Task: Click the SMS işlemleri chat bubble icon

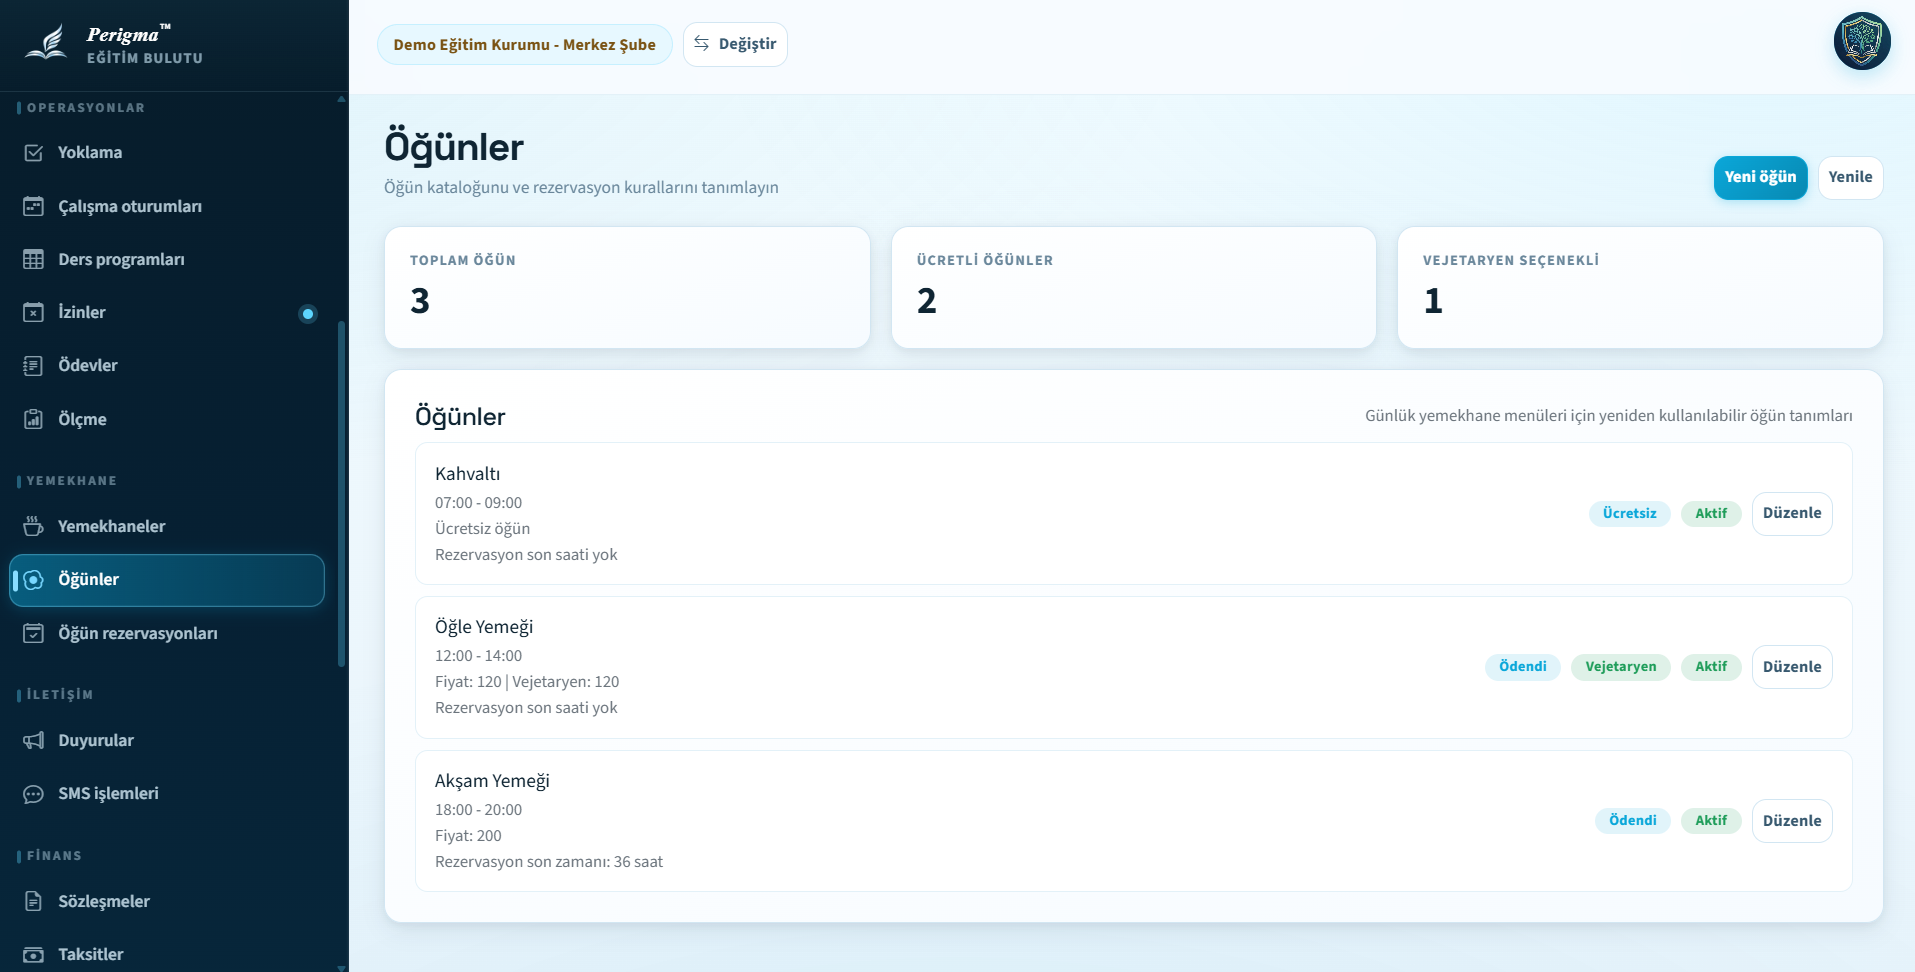Action: coord(33,794)
